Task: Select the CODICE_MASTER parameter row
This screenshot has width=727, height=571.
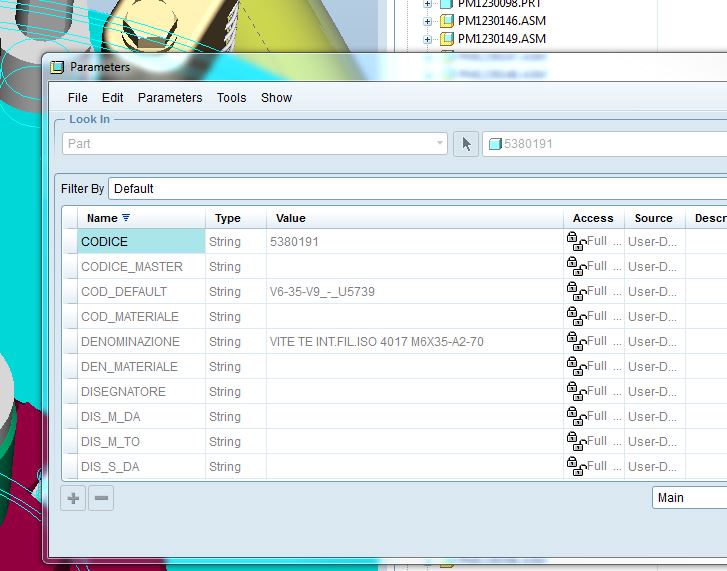Action: pyautogui.click(x=141, y=266)
